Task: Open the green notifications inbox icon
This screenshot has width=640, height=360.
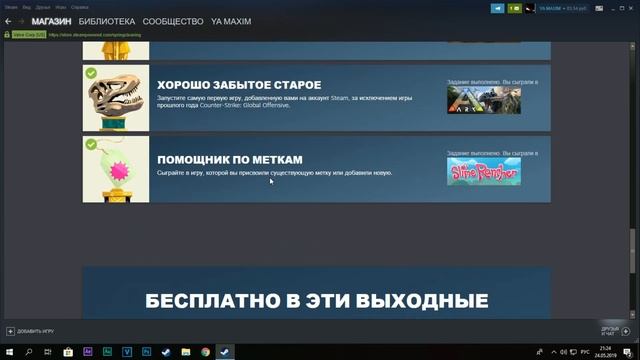Action: pyautogui.click(x=514, y=8)
